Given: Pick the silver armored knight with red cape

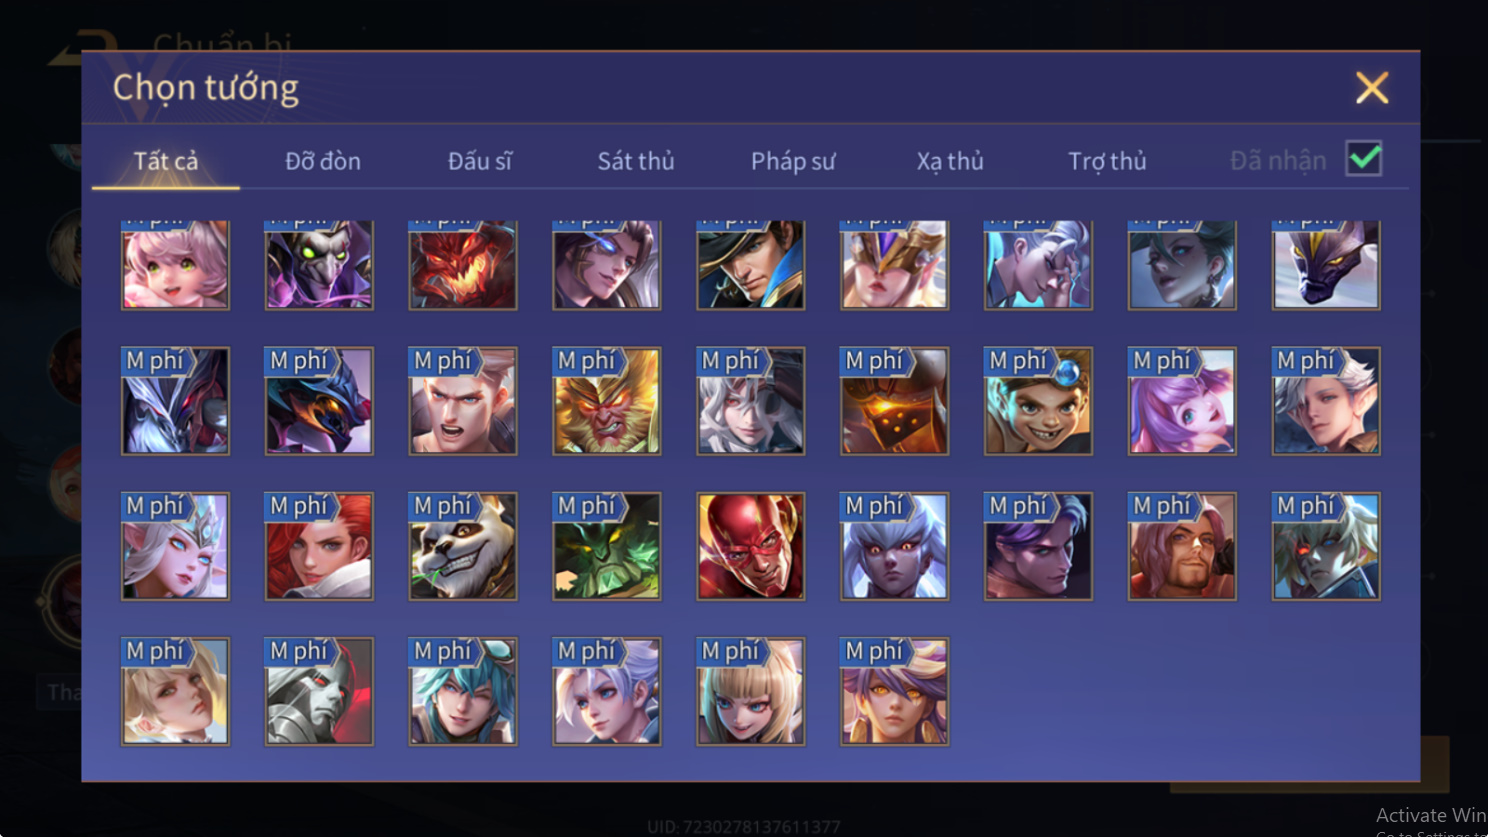Looking at the screenshot, I should click(x=318, y=691).
